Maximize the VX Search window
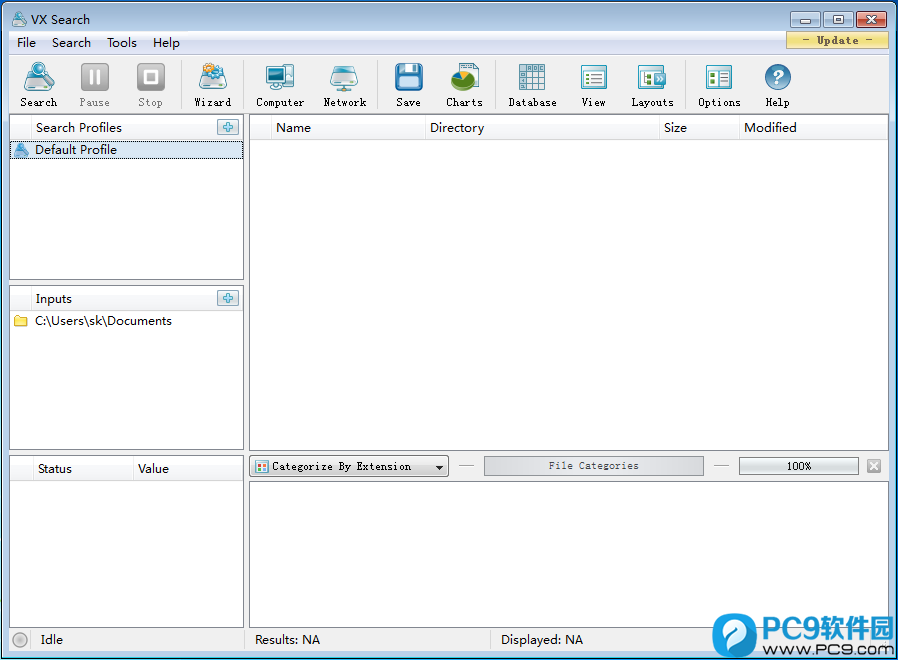Viewport: 898px width, 660px height. tap(838, 20)
